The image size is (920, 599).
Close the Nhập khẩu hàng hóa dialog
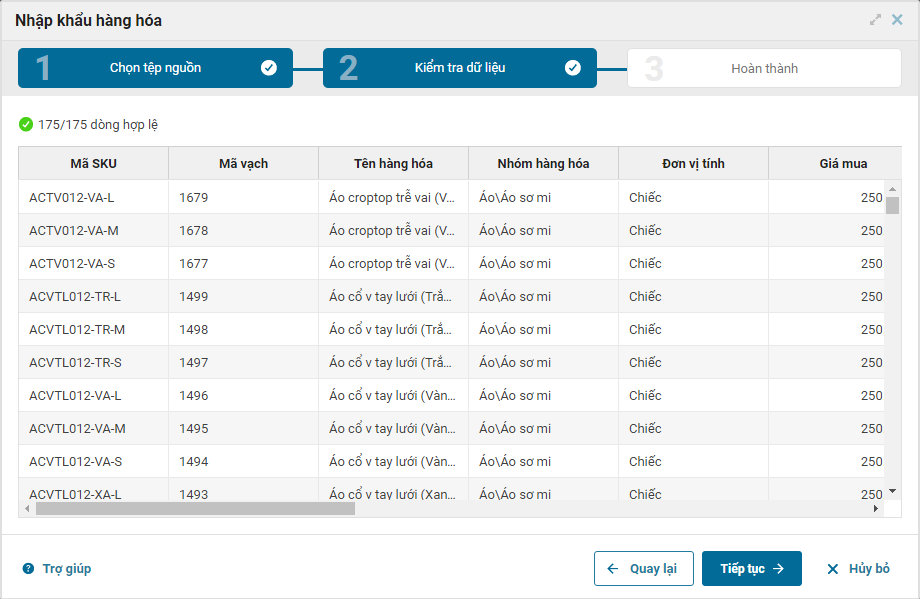coord(897,19)
